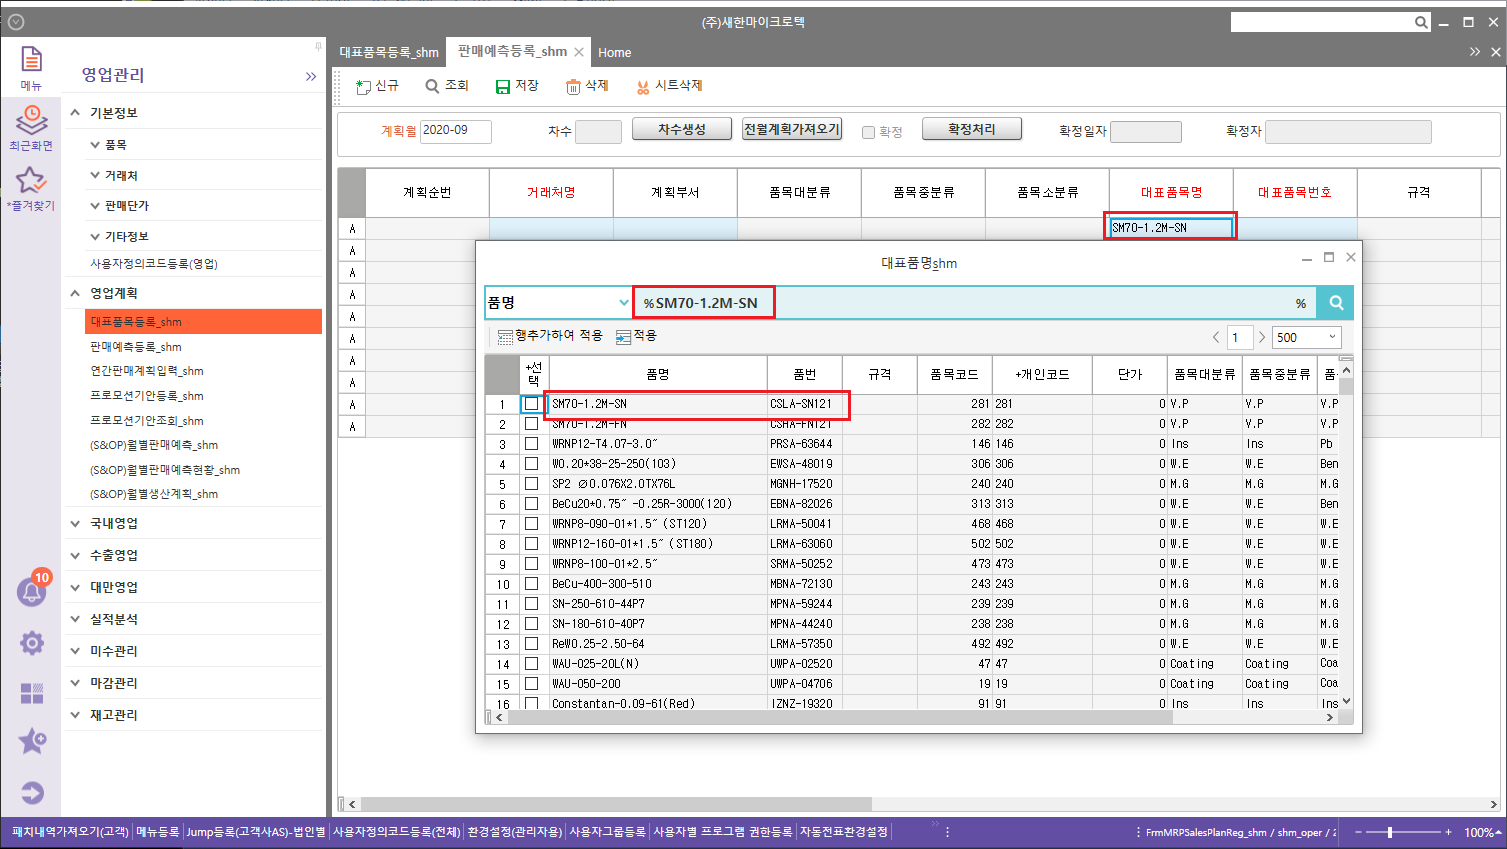Expand the 국내영업 tree section
1507x849 pixels.
[x=75, y=523]
